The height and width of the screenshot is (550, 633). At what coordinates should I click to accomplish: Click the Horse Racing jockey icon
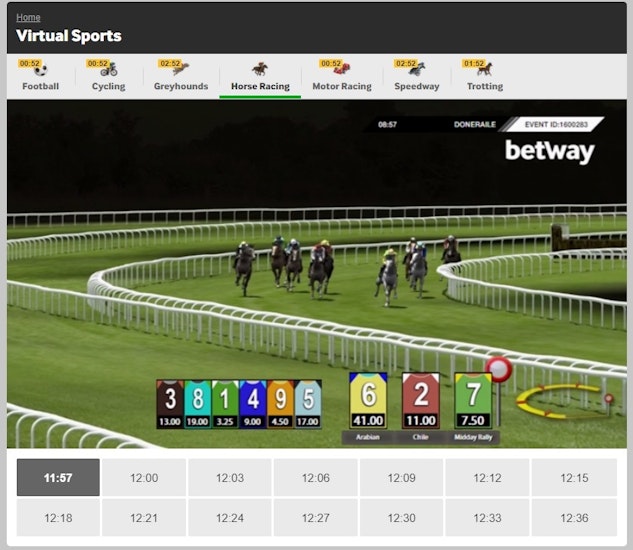(x=260, y=69)
